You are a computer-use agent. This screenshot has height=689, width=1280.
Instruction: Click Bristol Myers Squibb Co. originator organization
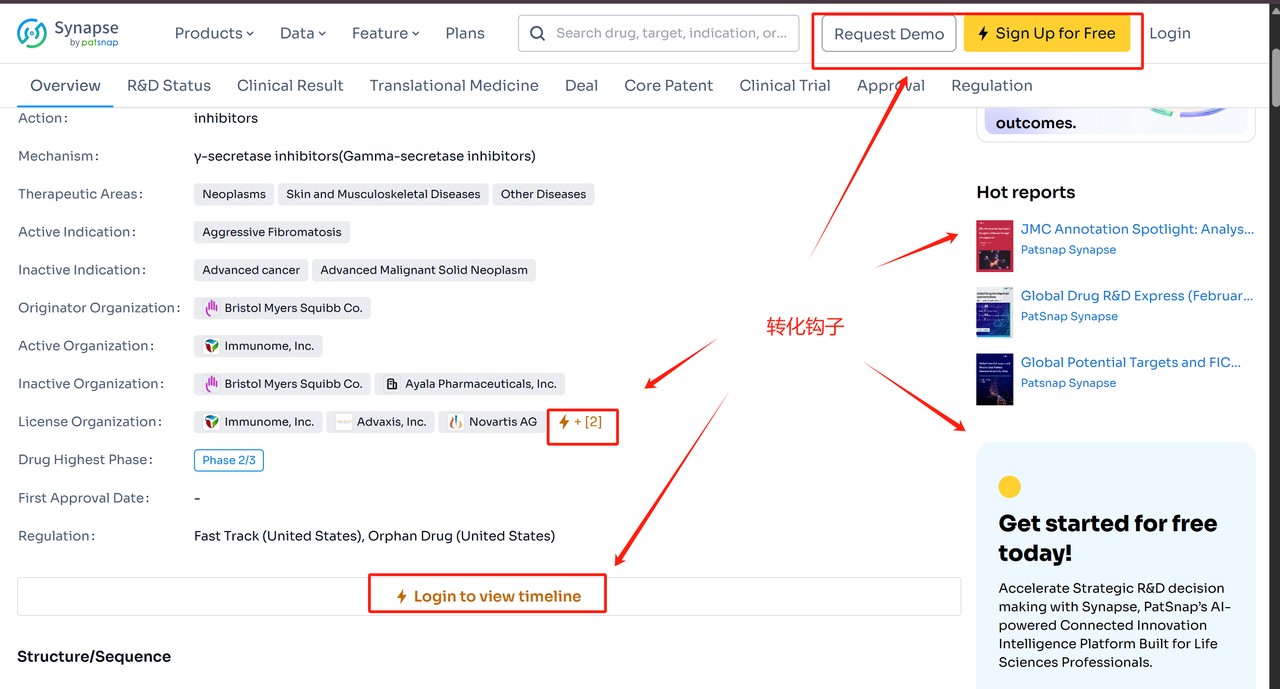click(283, 308)
